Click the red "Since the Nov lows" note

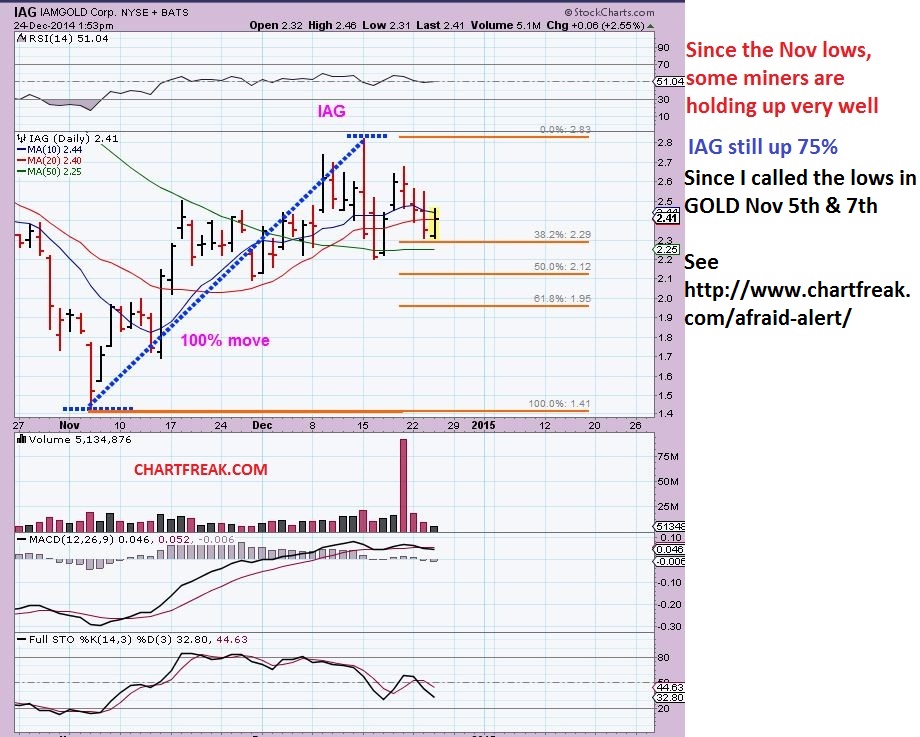pyautogui.click(x=782, y=78)
